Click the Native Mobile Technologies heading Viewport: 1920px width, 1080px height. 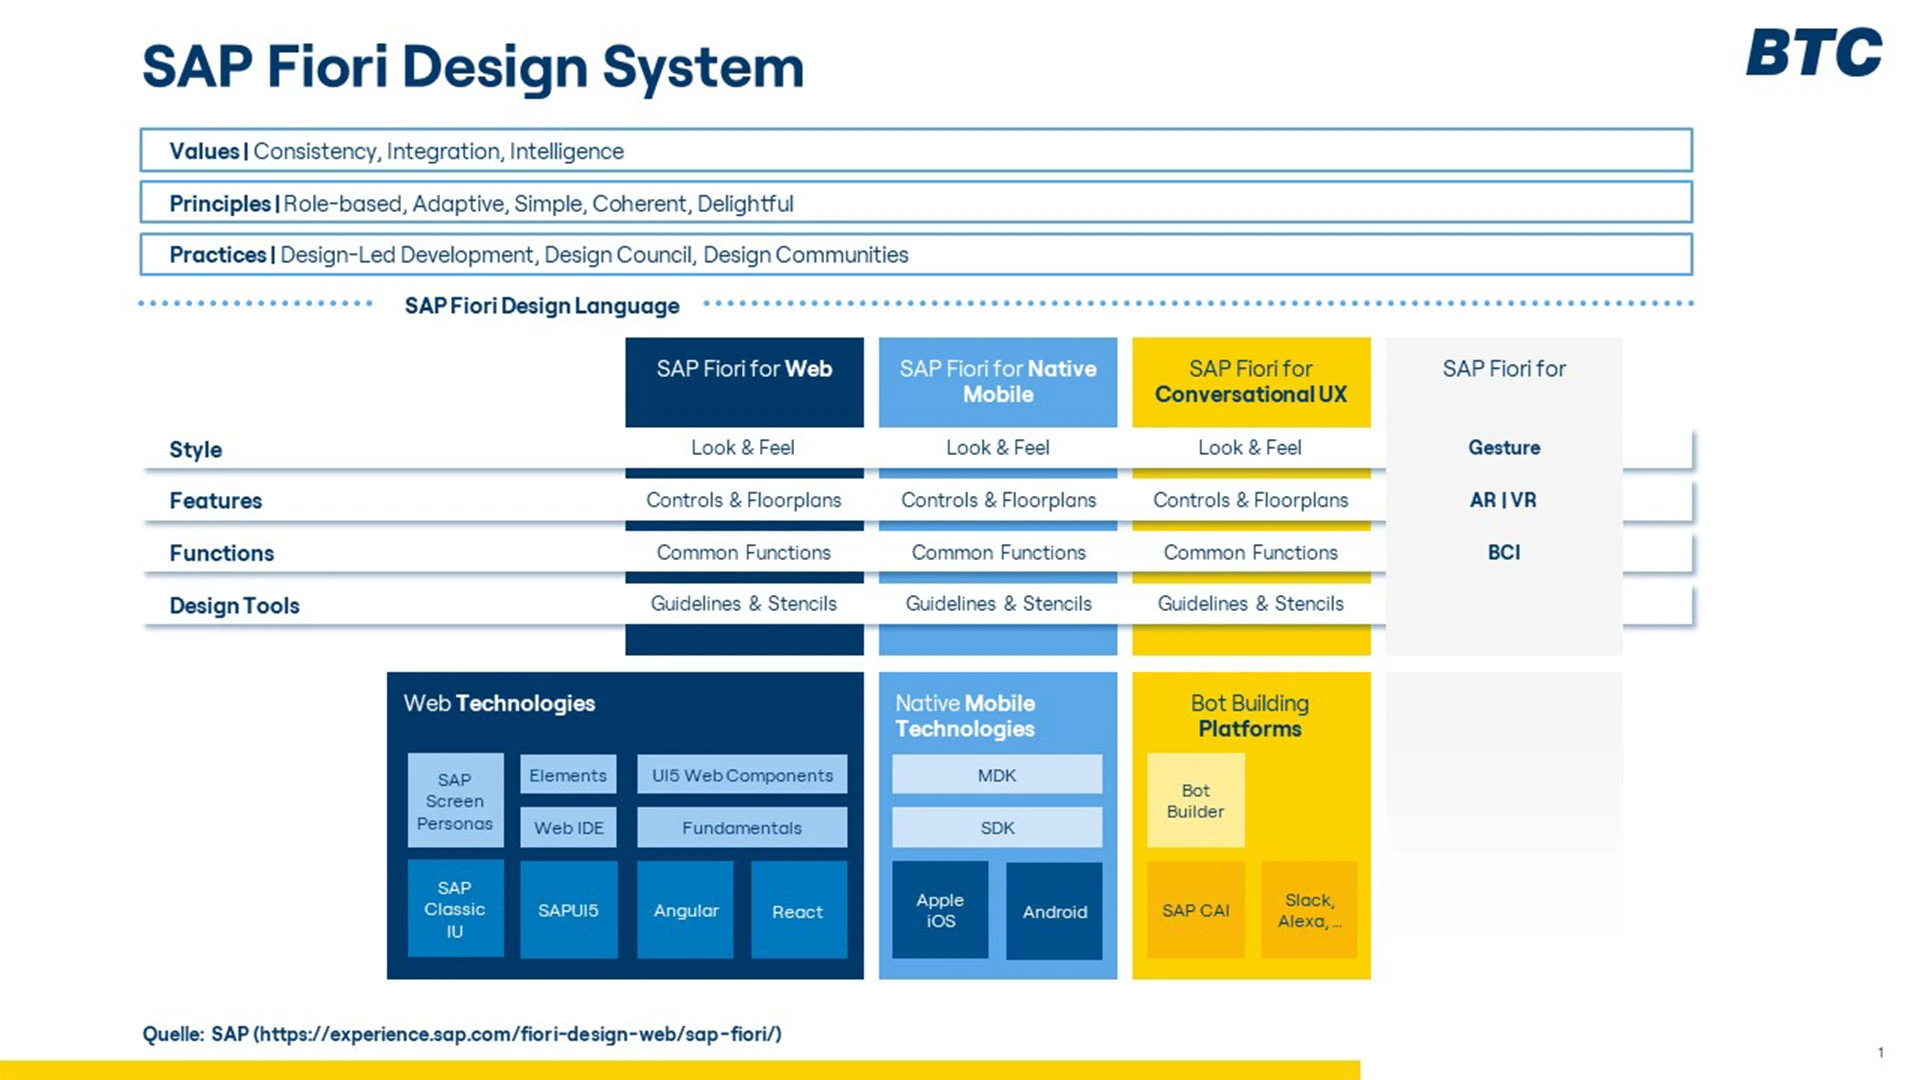point(965,716)
